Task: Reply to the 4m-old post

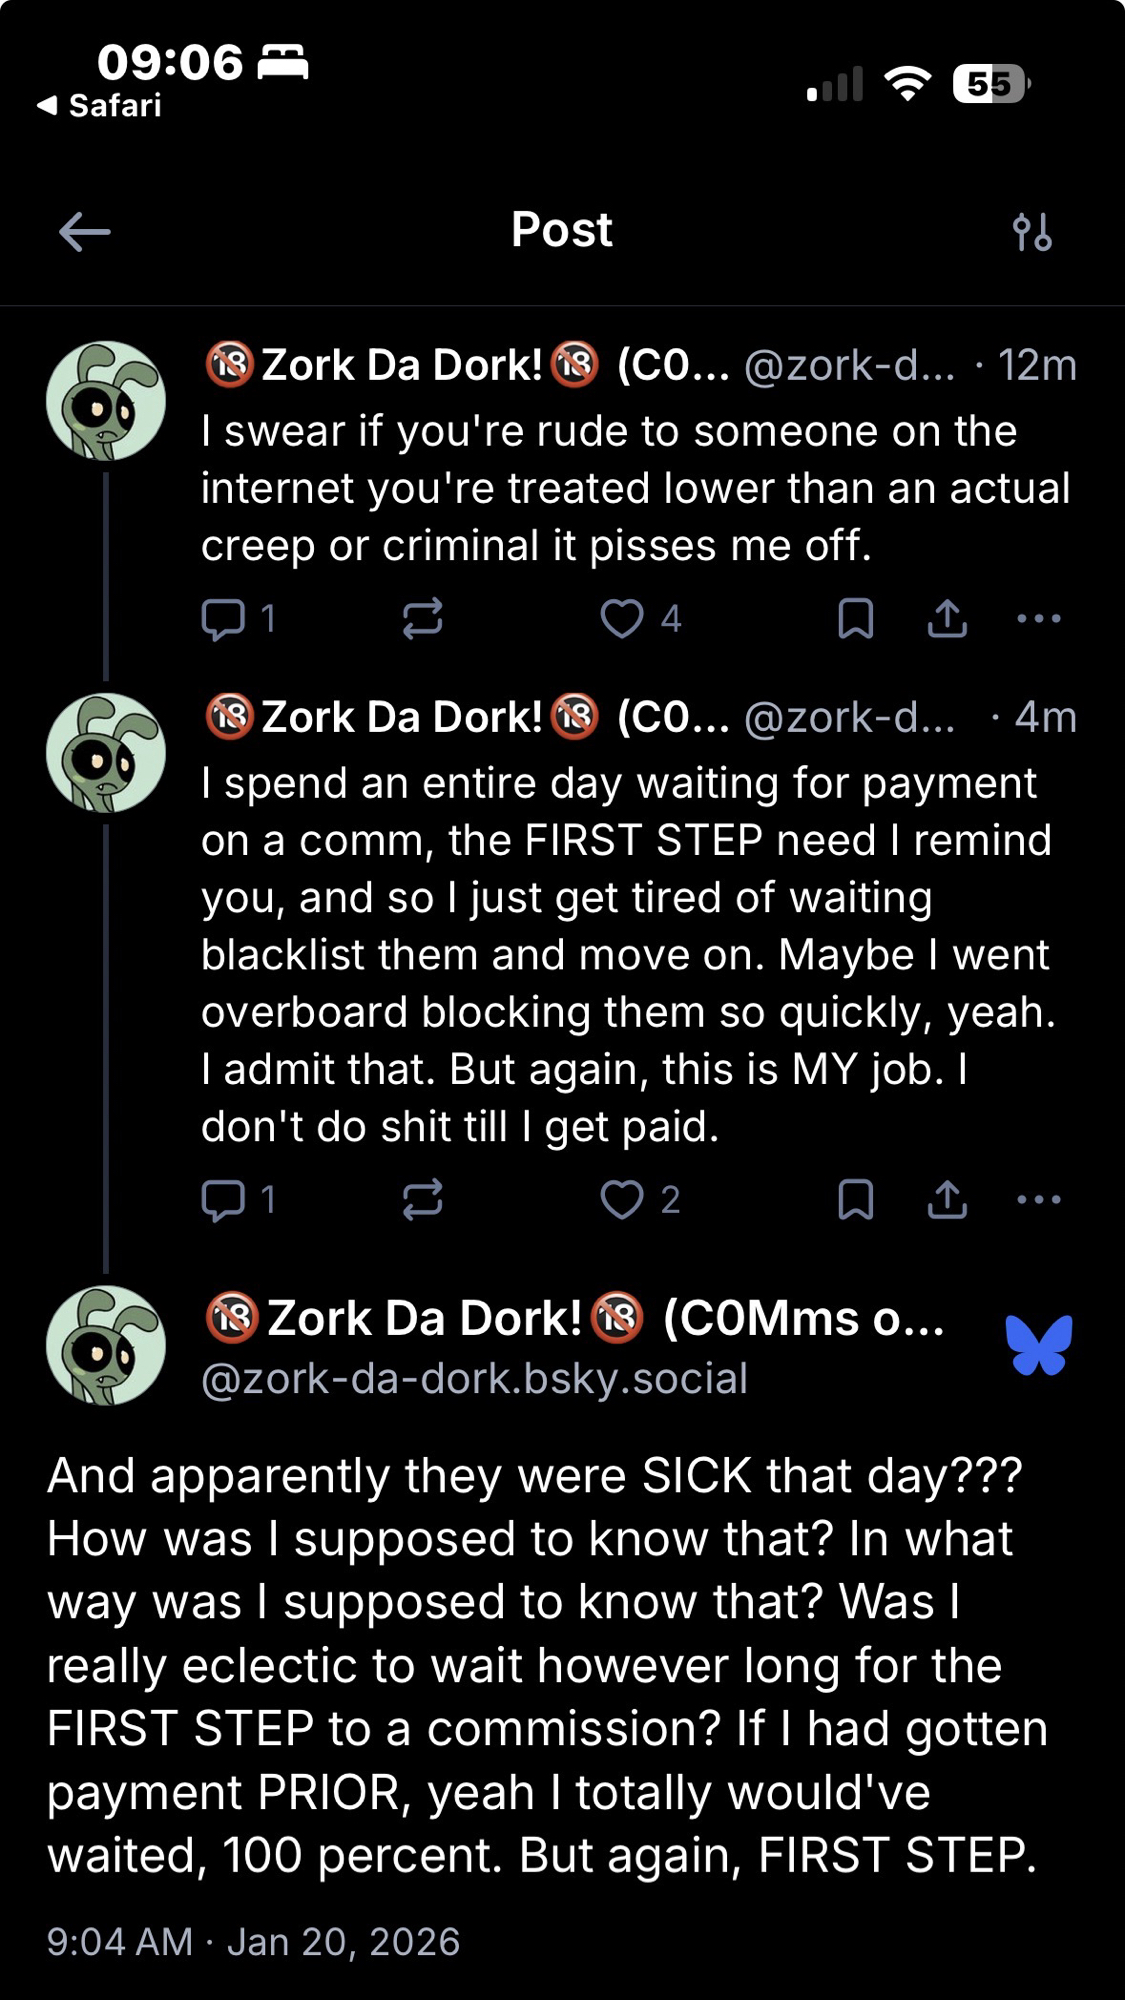Action: (x=223, y=1199)
